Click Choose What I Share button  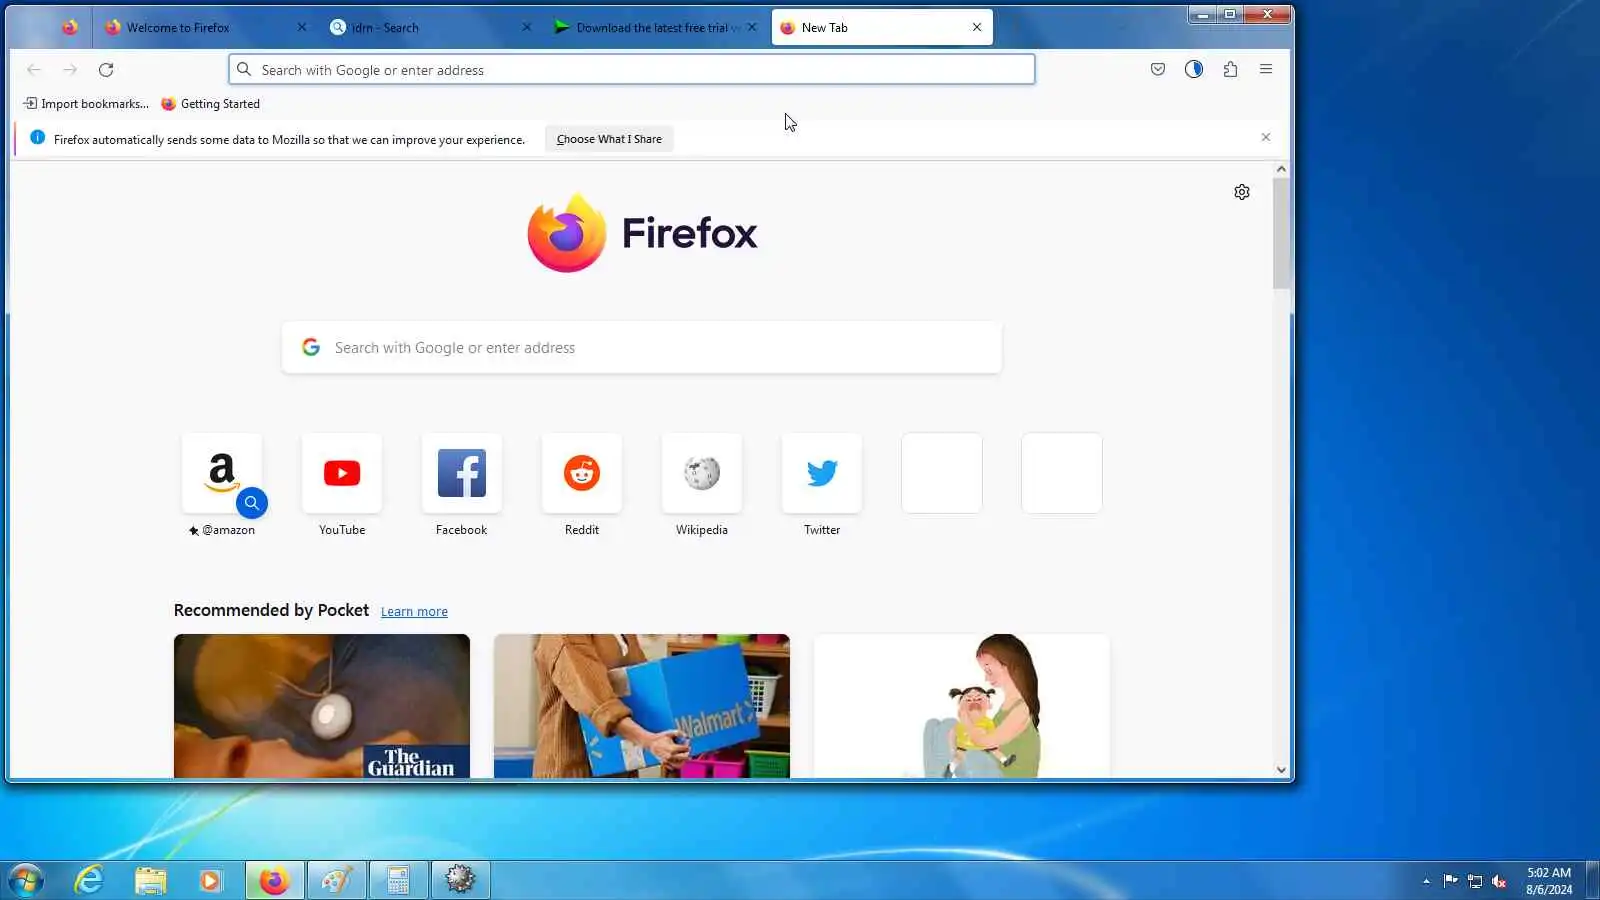(609, 139)
